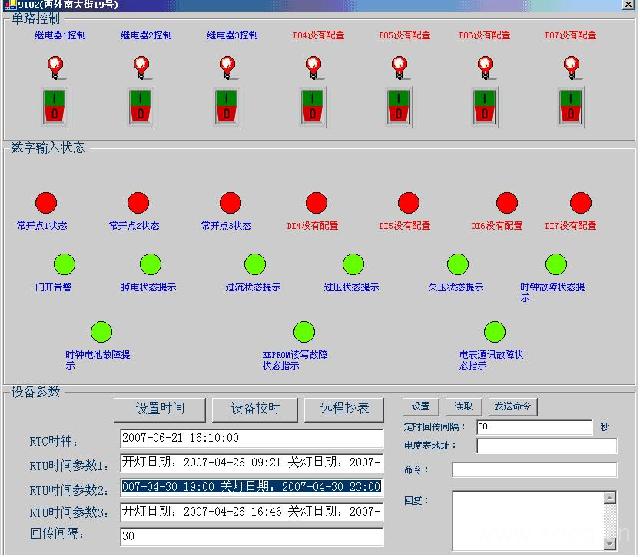Toggle the third relay rocker switch
The image size is (640, 557).
pyautogui.click(x=229, y=106)
